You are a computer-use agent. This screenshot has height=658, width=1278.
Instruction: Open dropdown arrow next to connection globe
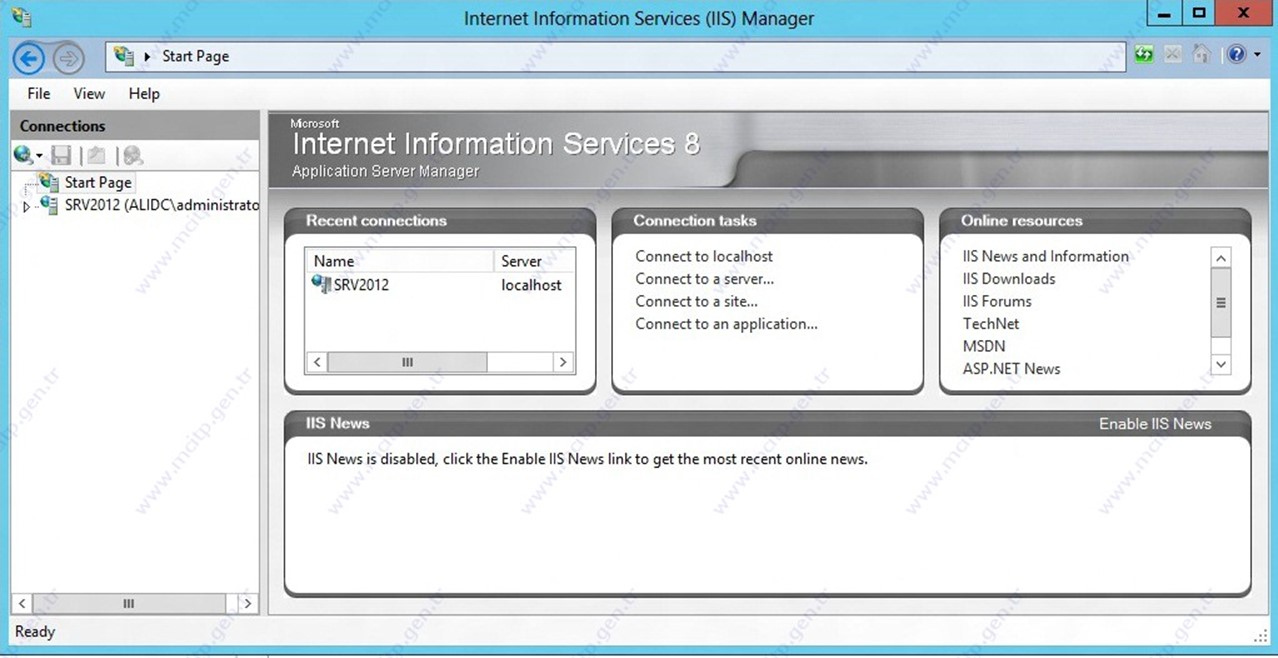[39, 156]
